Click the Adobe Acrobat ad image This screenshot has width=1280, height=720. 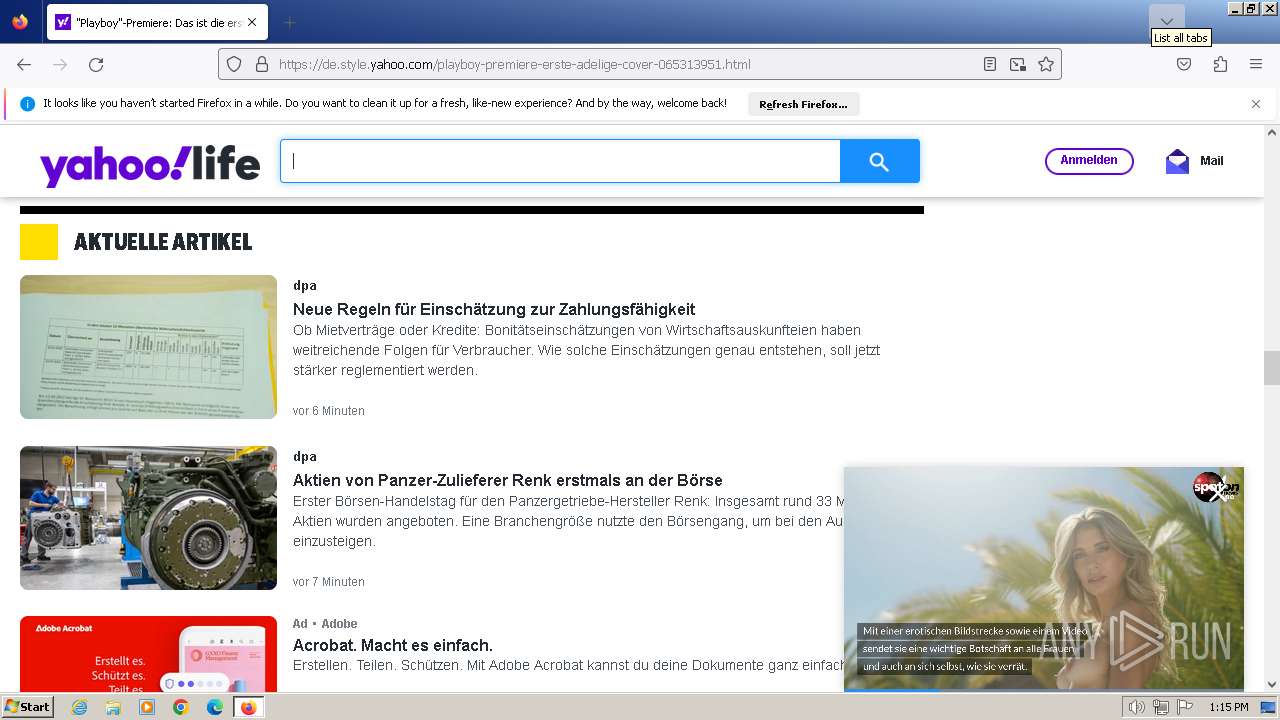pyautogui.click(x=148, y=654)
